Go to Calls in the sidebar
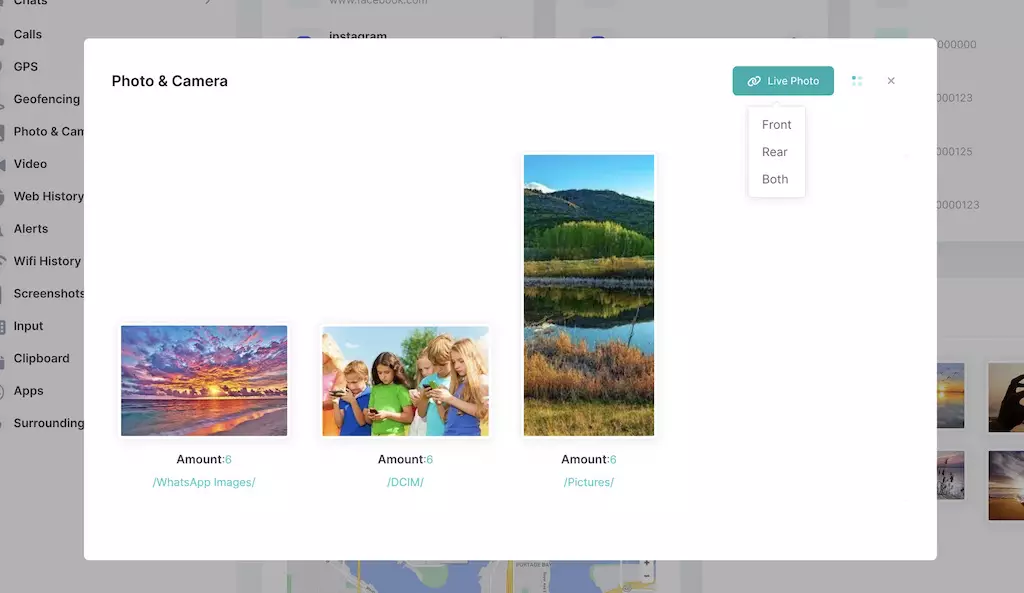This screenshot has width=1024, height=593. (28, 34)
